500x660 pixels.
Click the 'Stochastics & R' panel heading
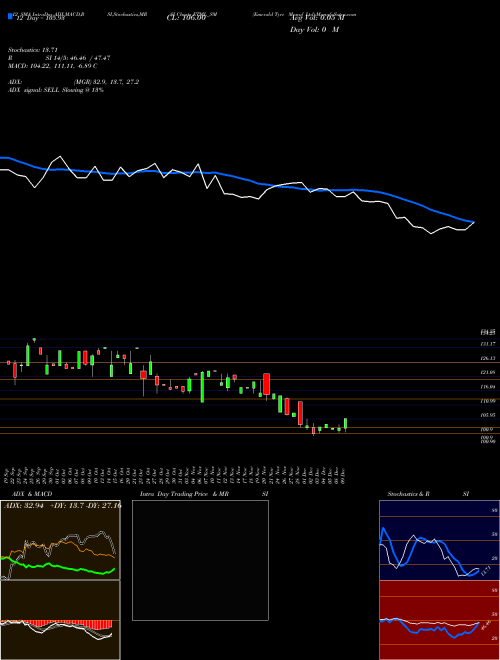tap(409, 494)
